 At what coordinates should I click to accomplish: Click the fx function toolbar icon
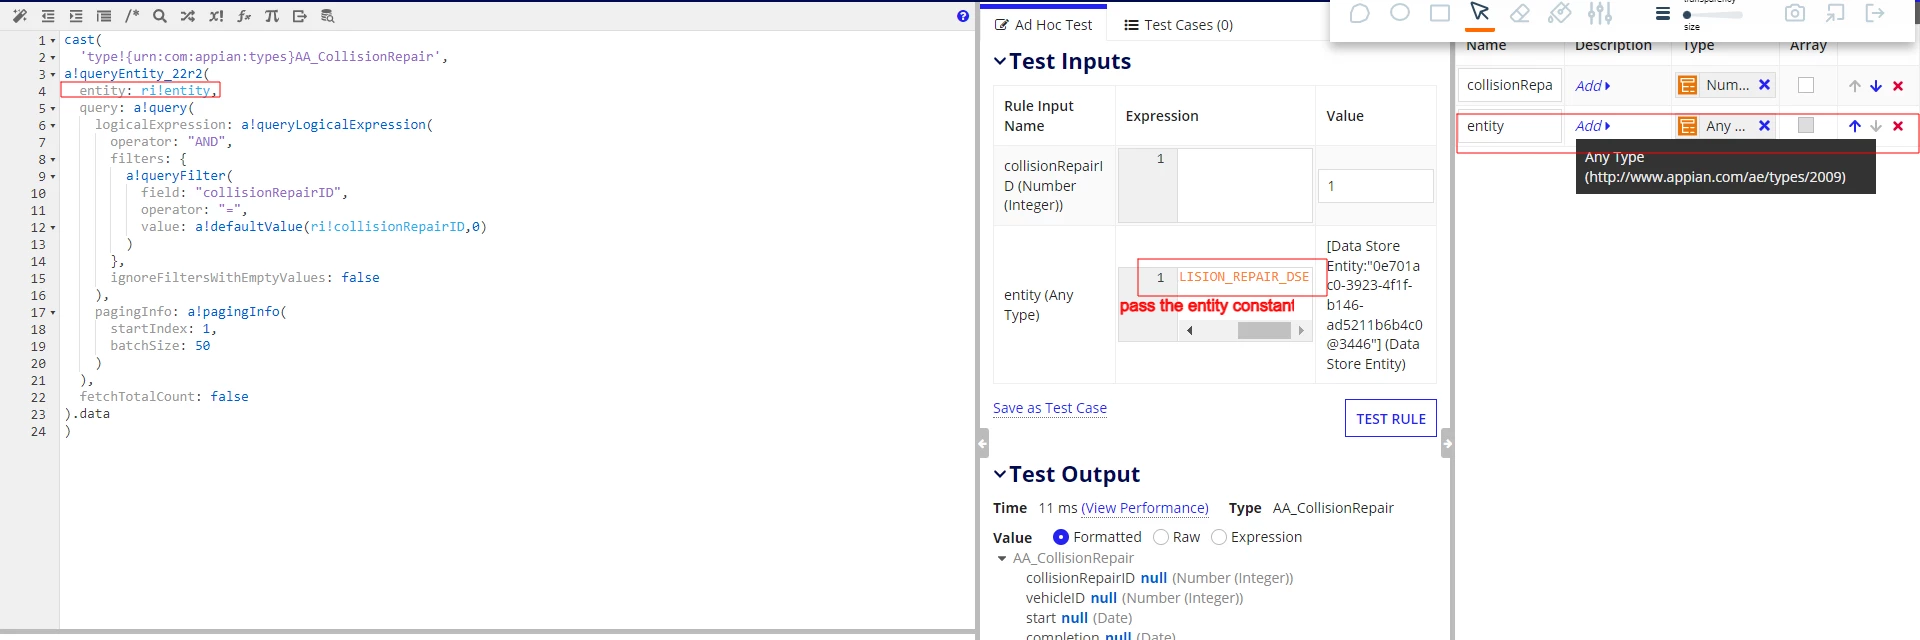244,16
